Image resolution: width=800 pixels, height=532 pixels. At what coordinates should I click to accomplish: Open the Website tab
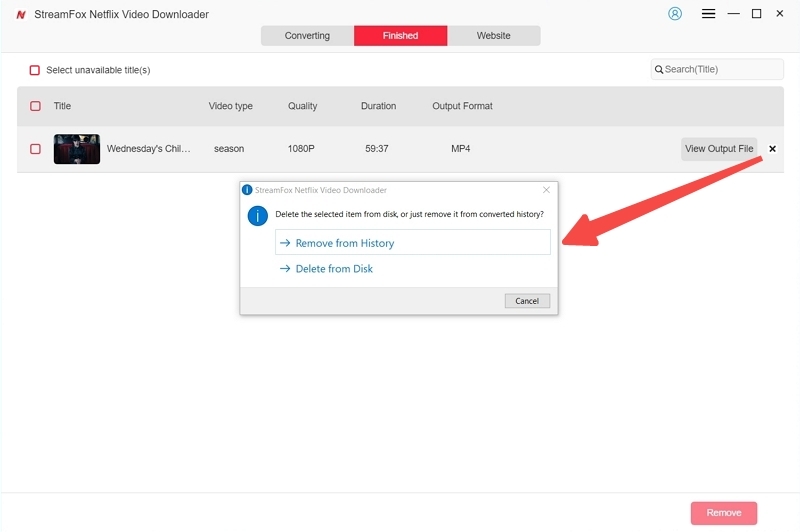coord(493,36)
